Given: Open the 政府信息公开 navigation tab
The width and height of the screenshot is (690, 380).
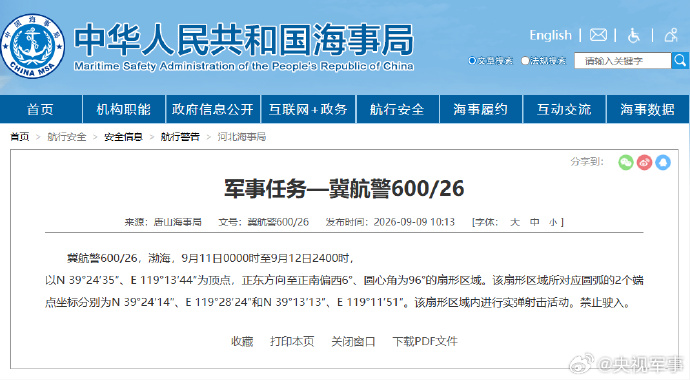Looking at the screenshot, I should 213,109.
